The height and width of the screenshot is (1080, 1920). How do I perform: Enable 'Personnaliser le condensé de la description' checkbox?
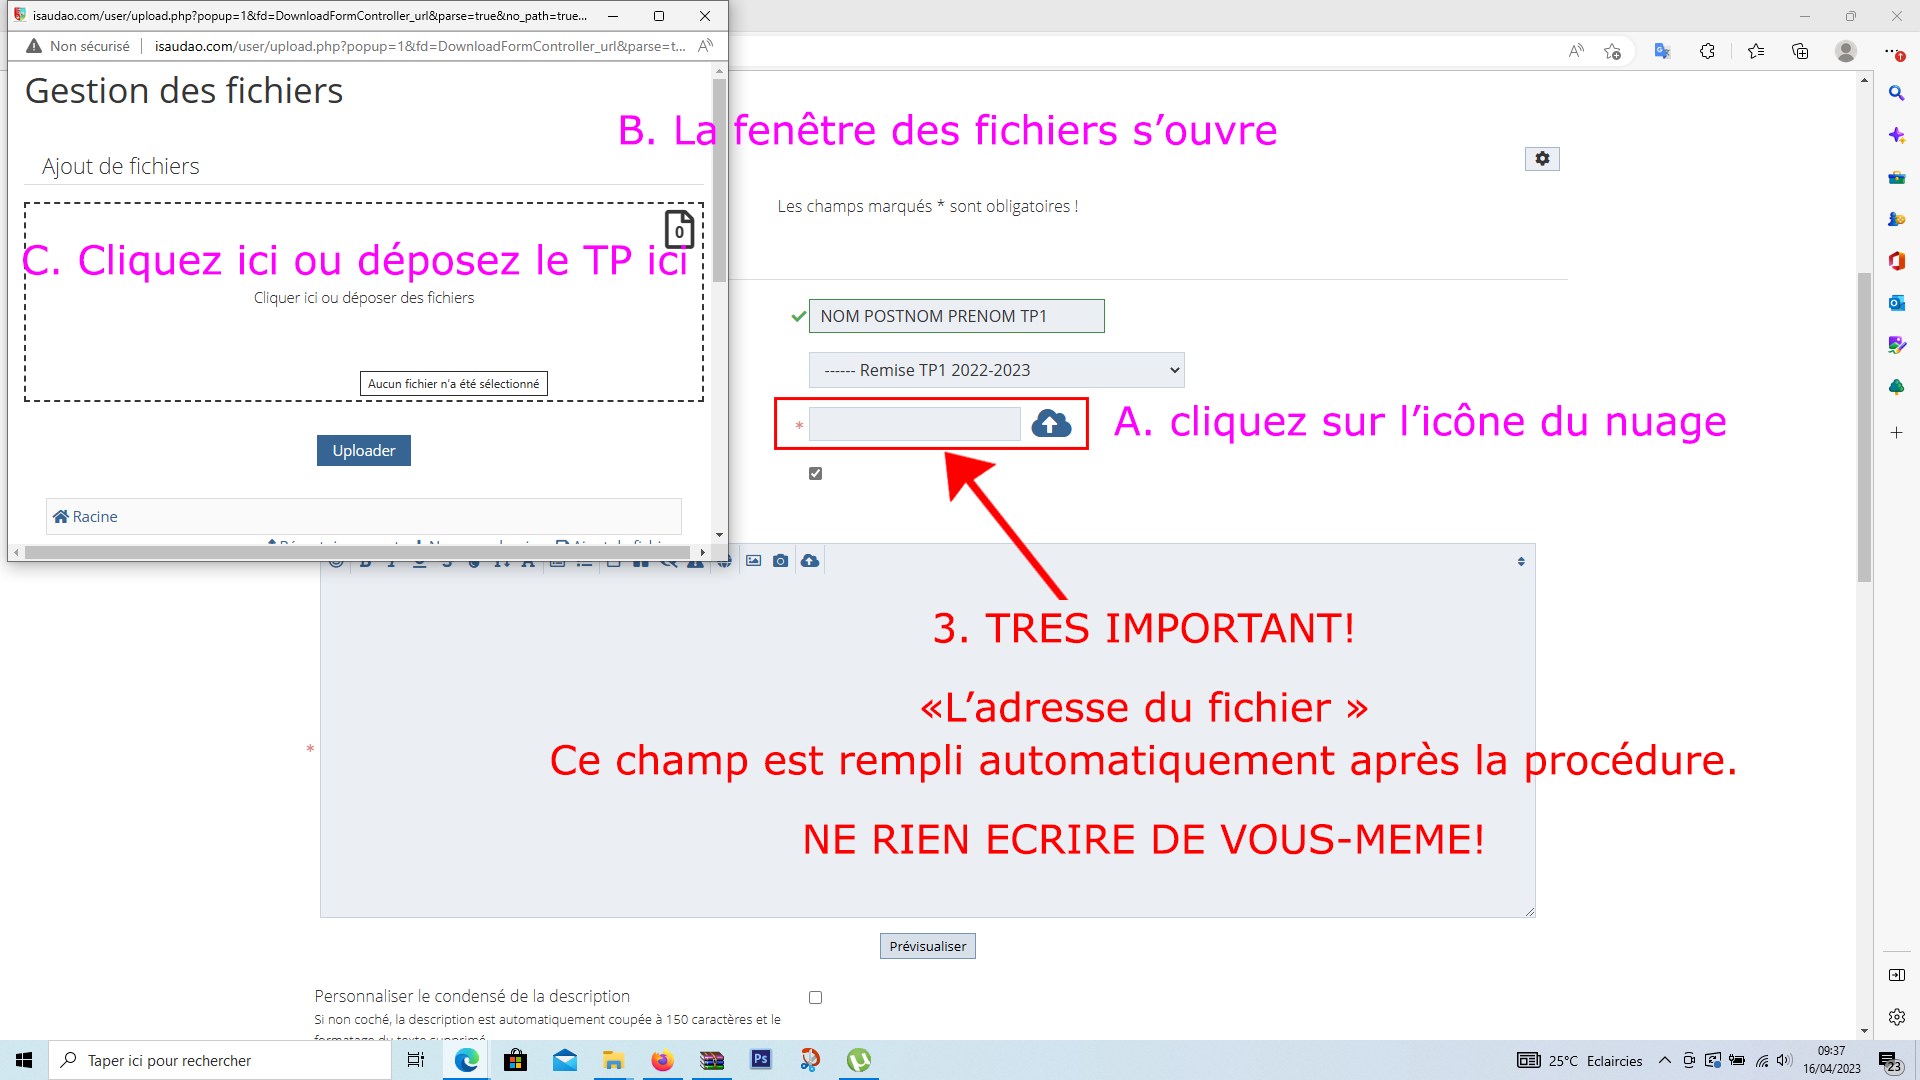[x=816, y=998]
